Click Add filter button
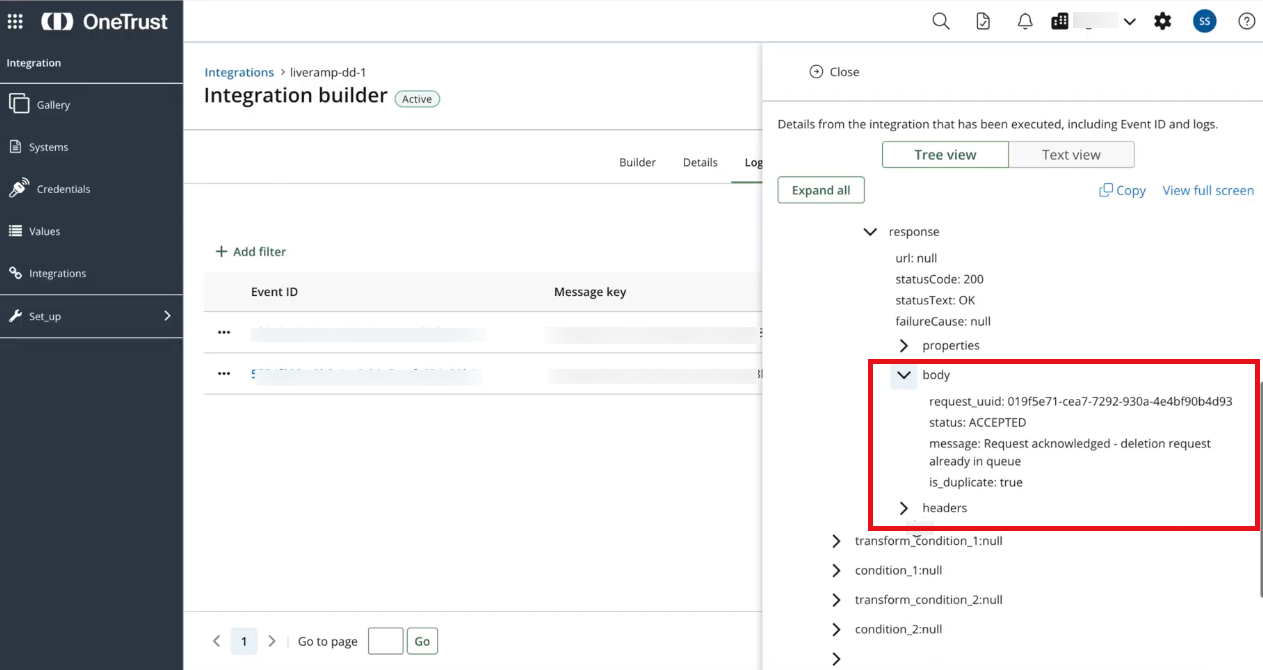This screenshot has width=1263, height=670. (x=250, y=251)
